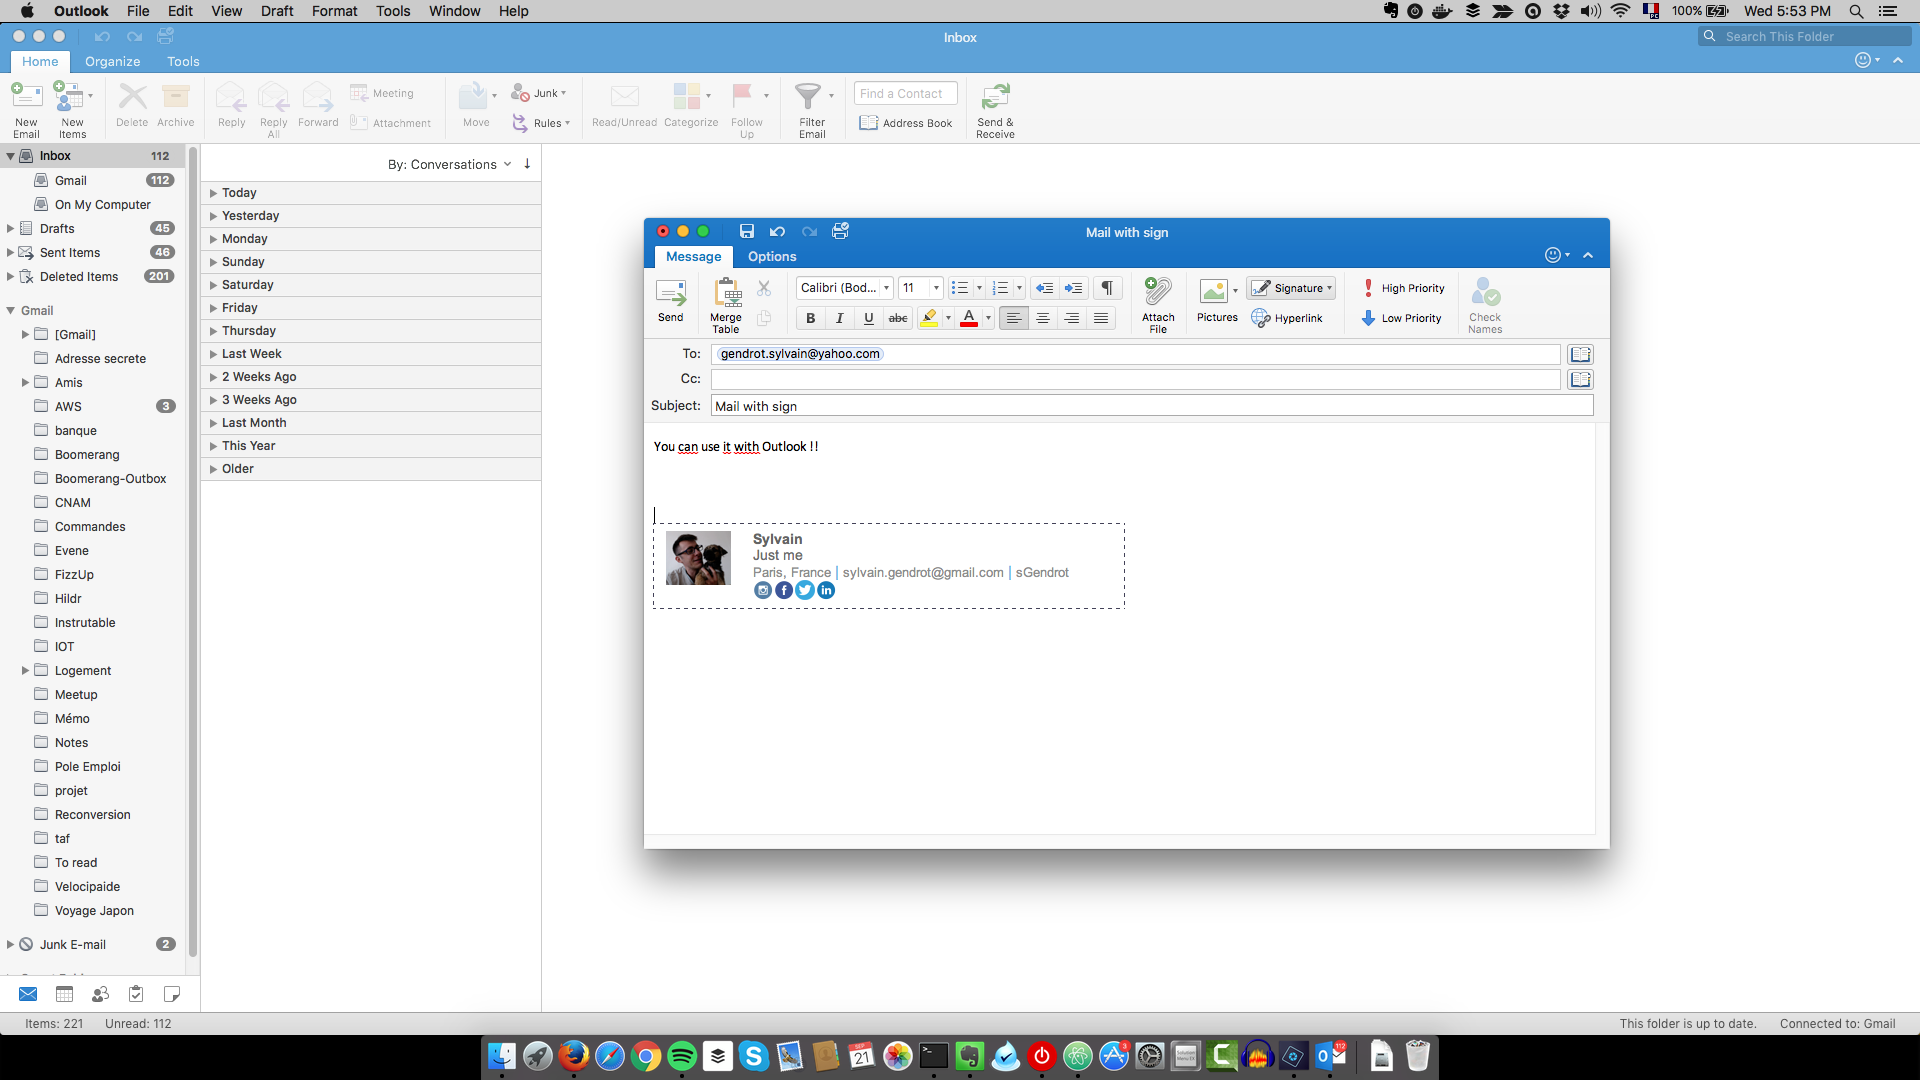Open the Junk dropdown in ribbon
The width and height of the screenshot is (1920, 1080).
[539, 93]
